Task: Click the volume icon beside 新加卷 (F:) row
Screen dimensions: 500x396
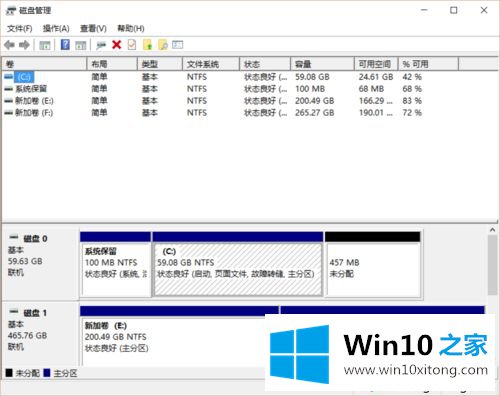Action: click(9, 113)
